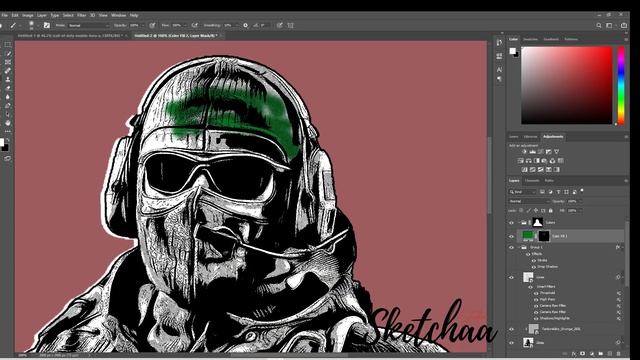Viewport: 640px width, 360px height.
Task: Click the fx layer style icon at panel bottom
Action: (x=574, y=353)
